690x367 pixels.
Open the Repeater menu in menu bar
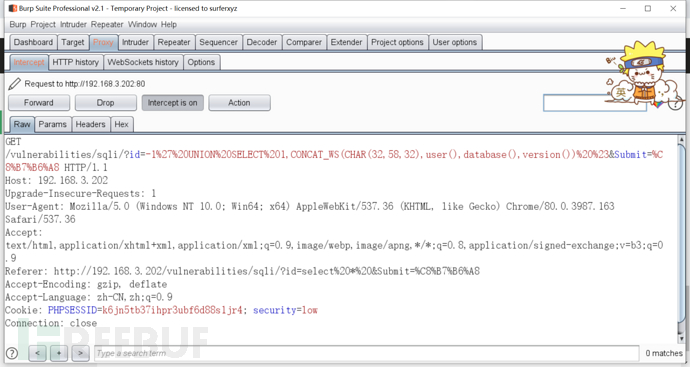coord(107,25)
